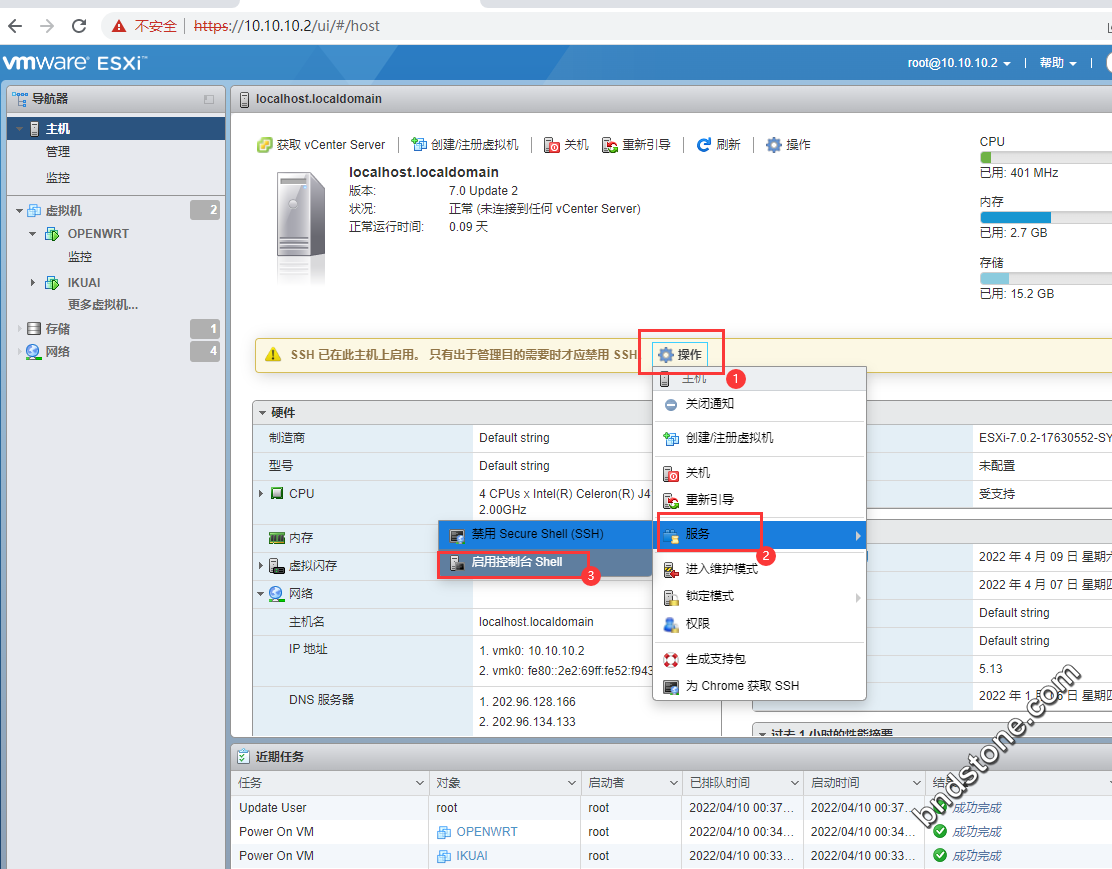Reload the page using the browser refresh icon
The height and width of the screenshot is (869, 1112).
tap(79, 26)
